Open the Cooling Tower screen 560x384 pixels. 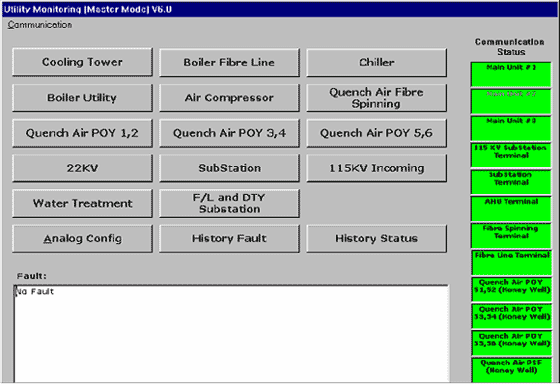click(x=82, y=62)
